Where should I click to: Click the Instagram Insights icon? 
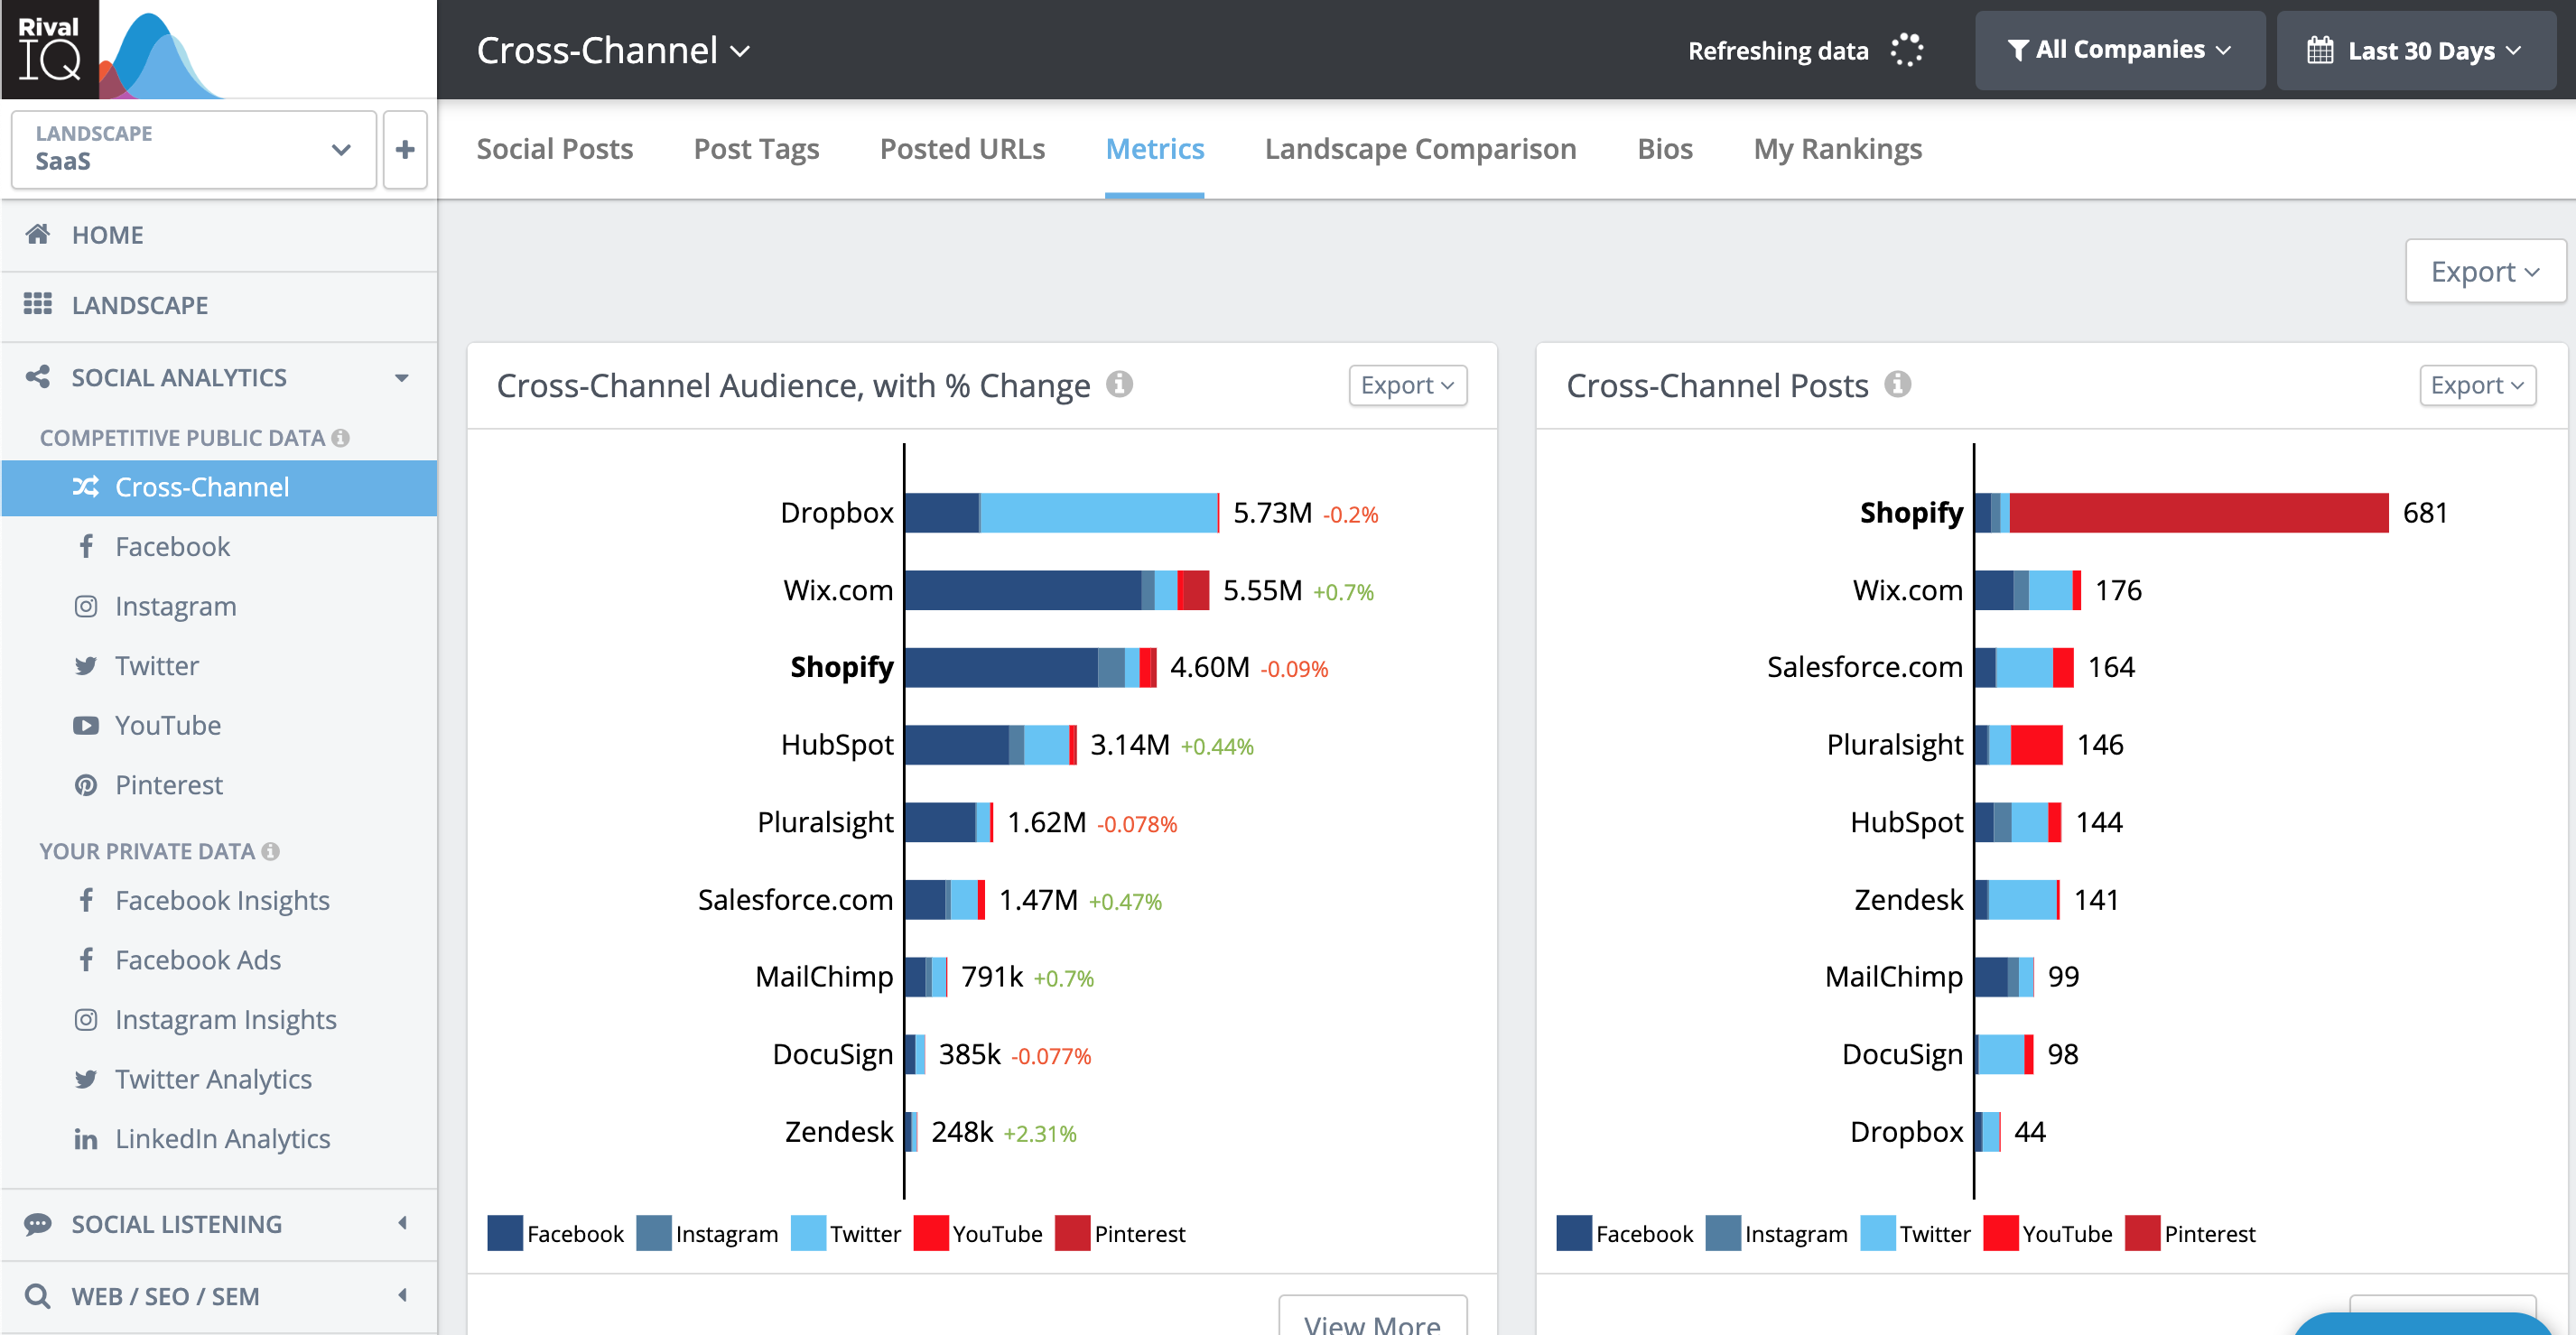pos(86,1019)
